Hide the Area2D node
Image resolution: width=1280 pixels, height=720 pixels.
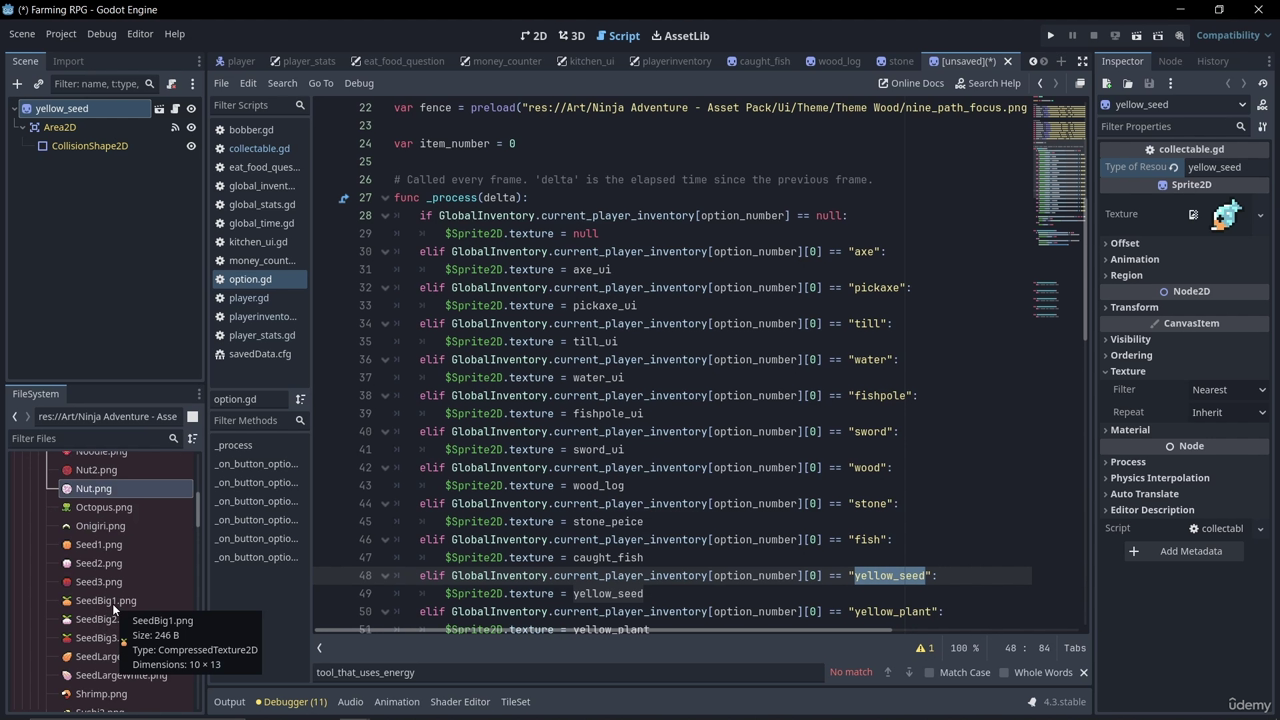click(x=191, y=127)
